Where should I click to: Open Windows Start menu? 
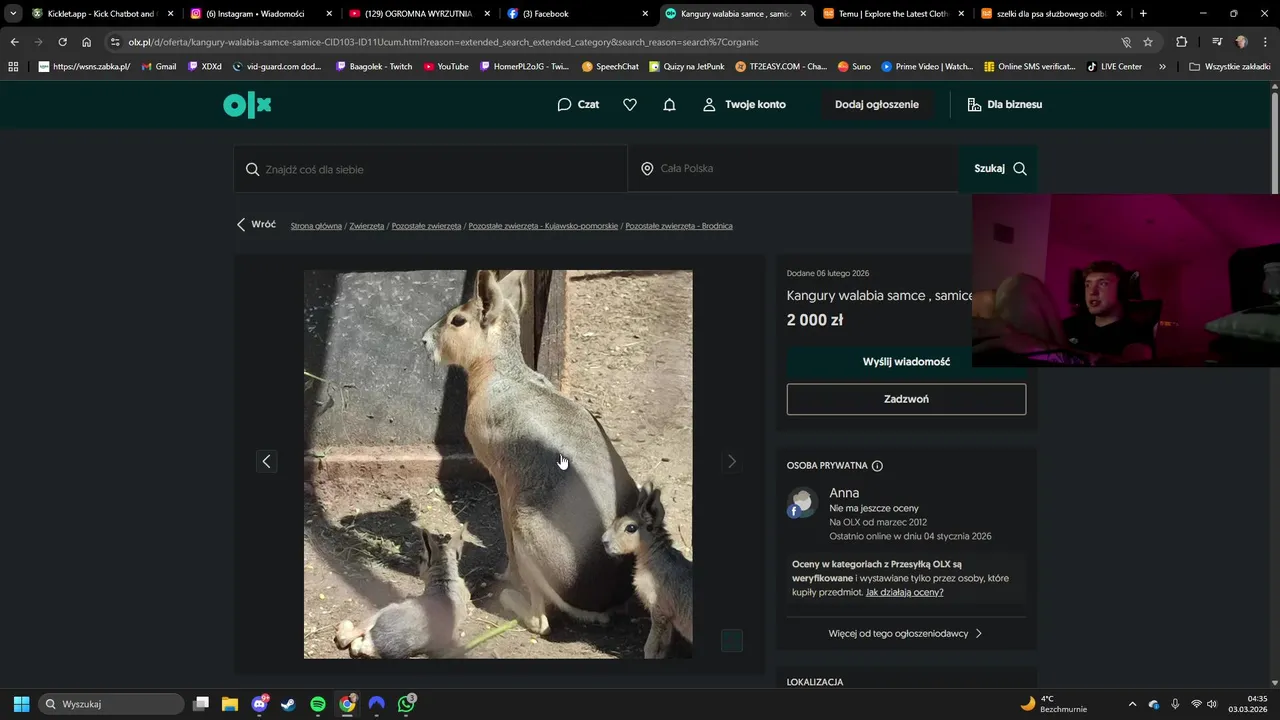pyautogui.click(x=21, y=704)
